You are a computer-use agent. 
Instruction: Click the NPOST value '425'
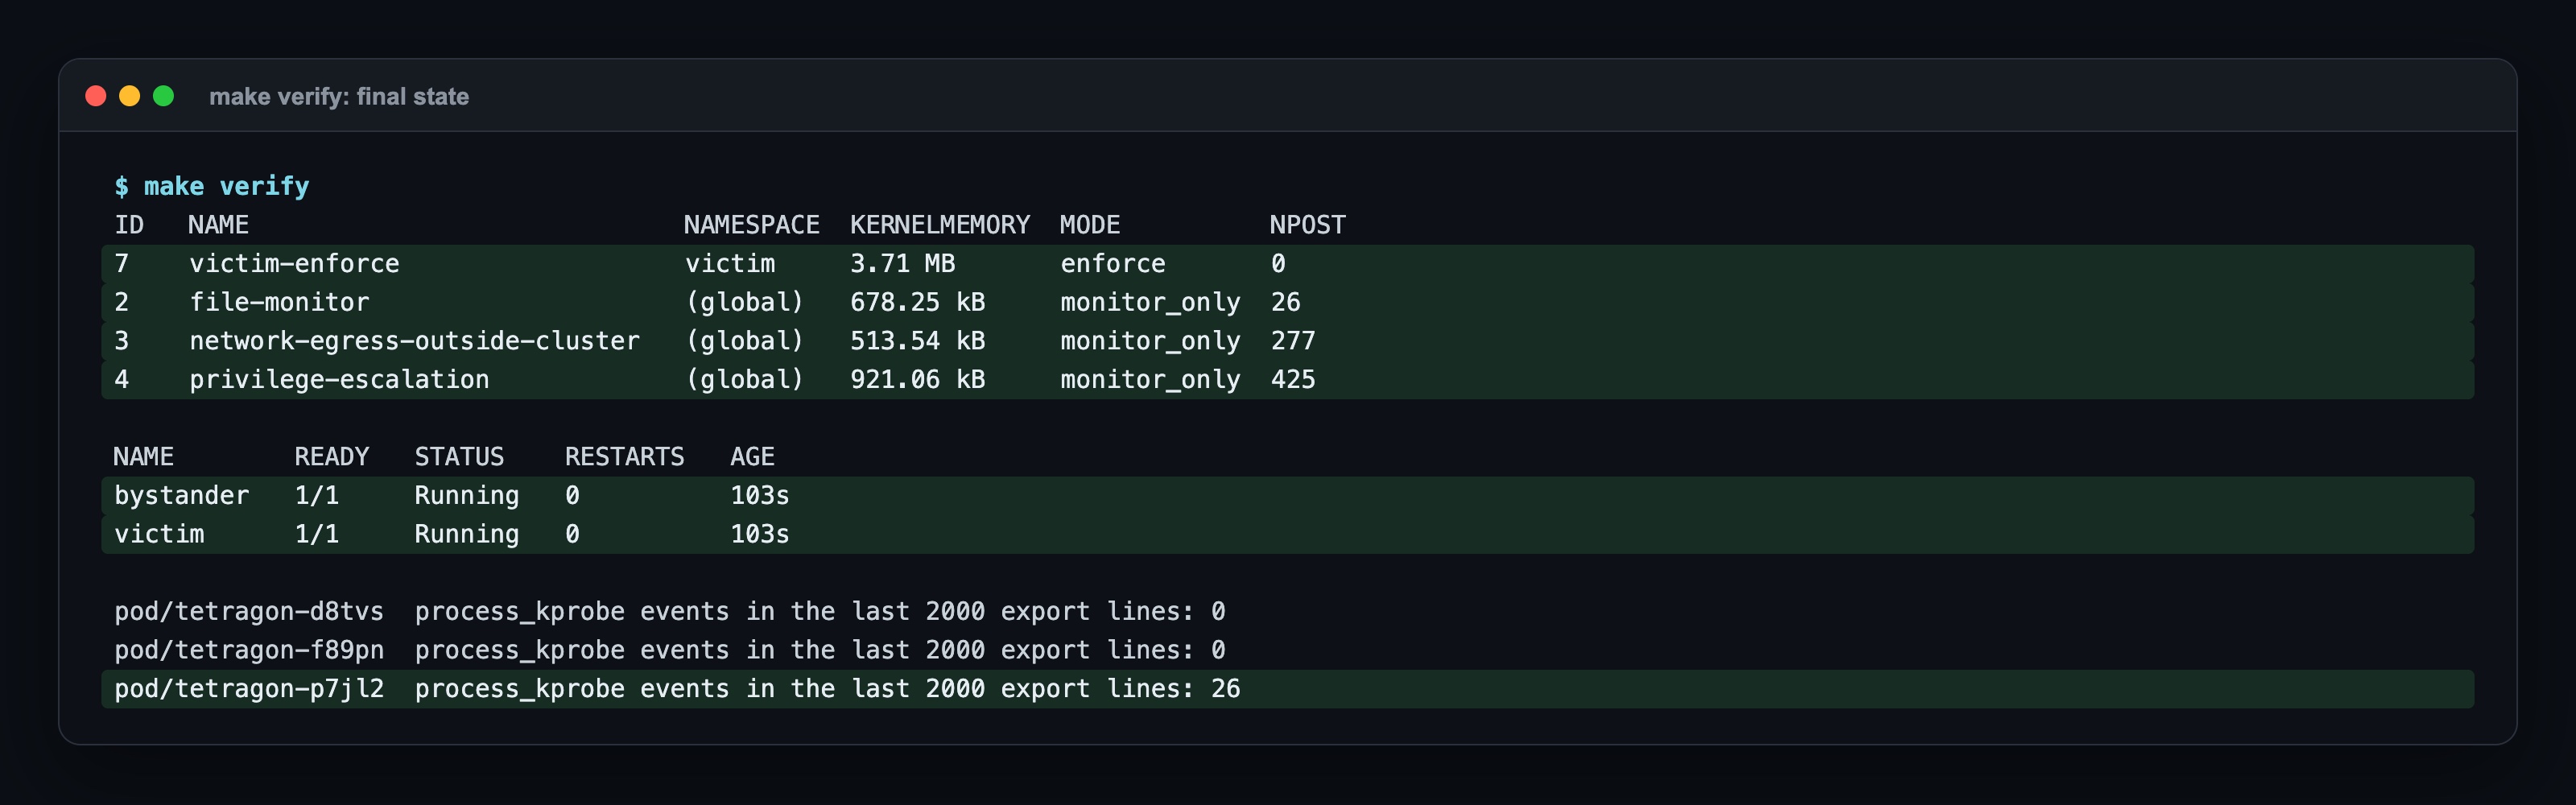(1293, 380)
